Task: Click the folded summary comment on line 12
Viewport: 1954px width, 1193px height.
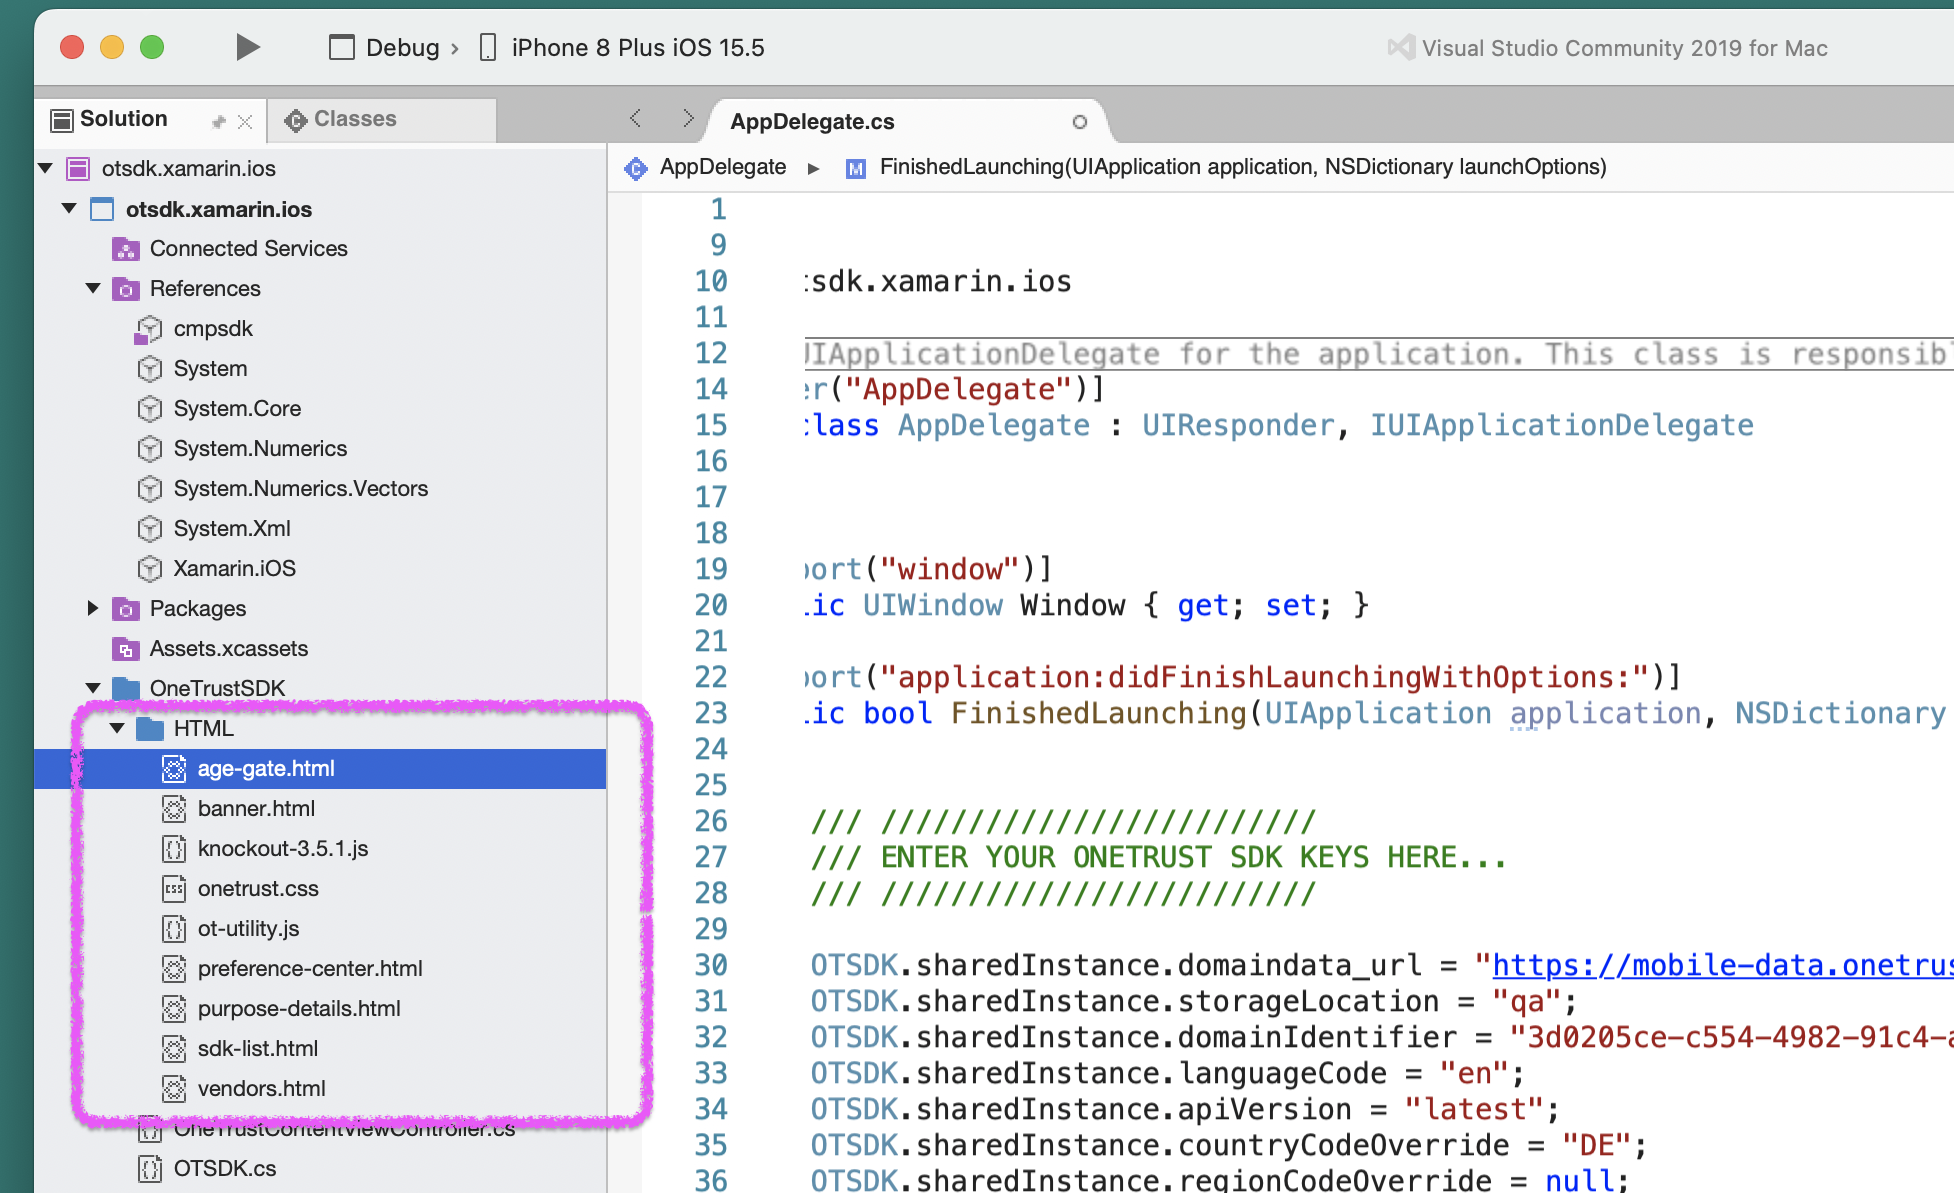Action: pyautogui.click(x=1378, y=353)
